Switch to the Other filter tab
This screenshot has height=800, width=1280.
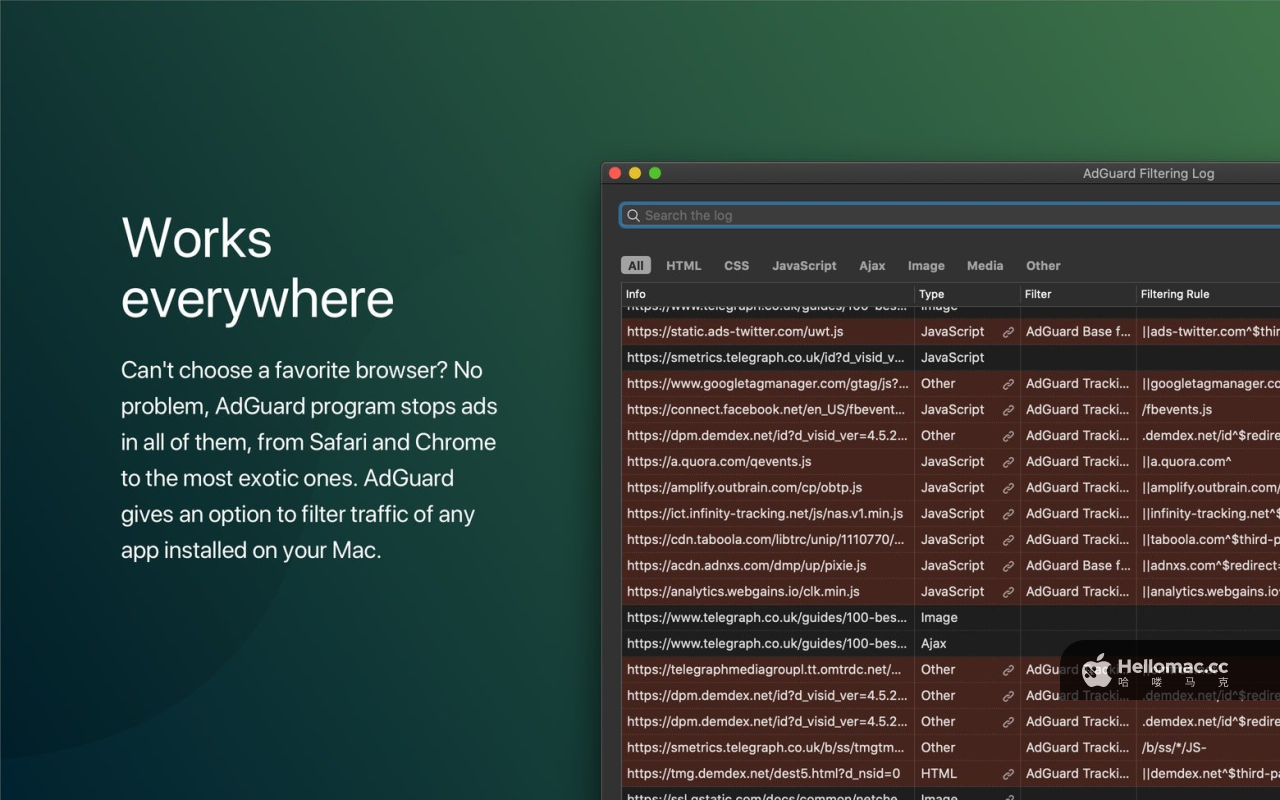[1043, 266]
